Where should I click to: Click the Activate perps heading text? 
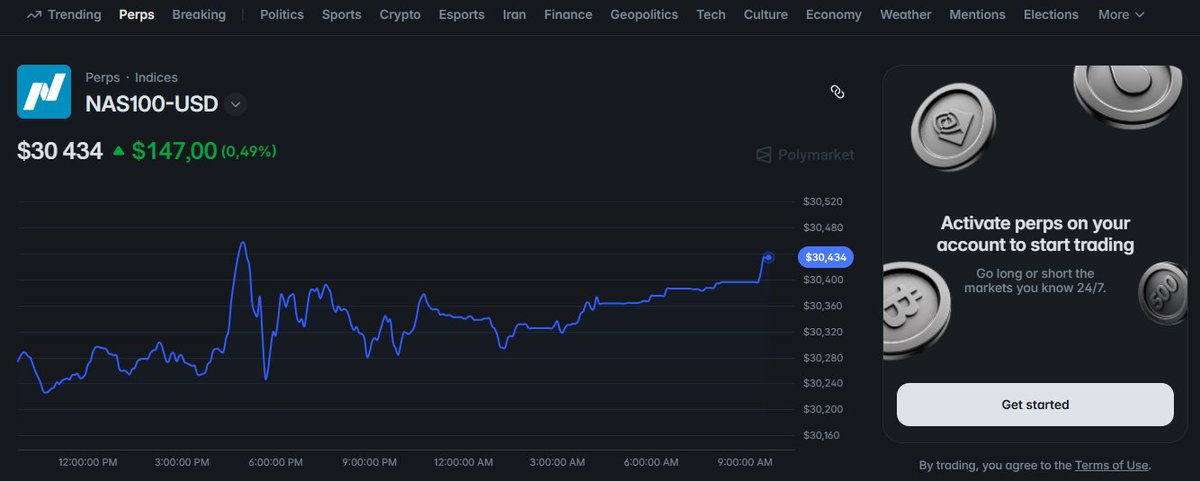click(x=1035, y=234)
